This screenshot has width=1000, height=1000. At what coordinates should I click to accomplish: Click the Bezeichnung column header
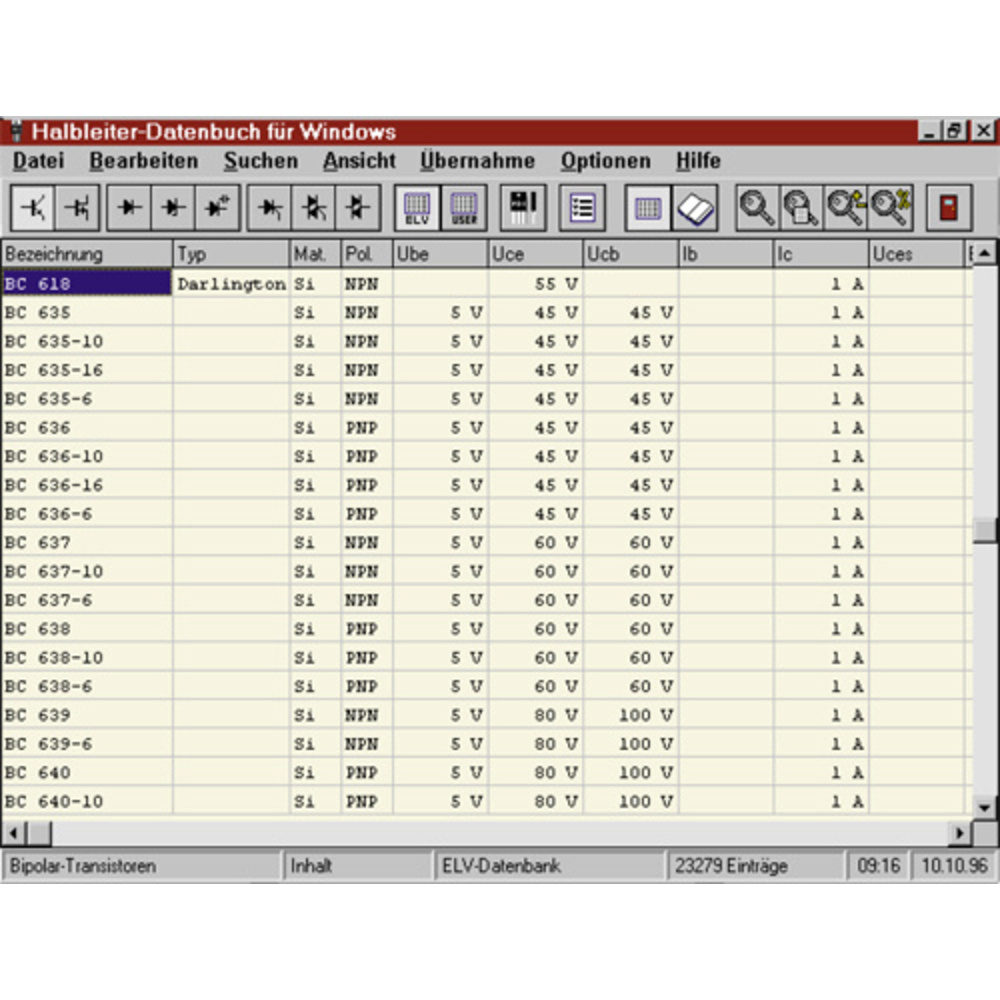87,254
